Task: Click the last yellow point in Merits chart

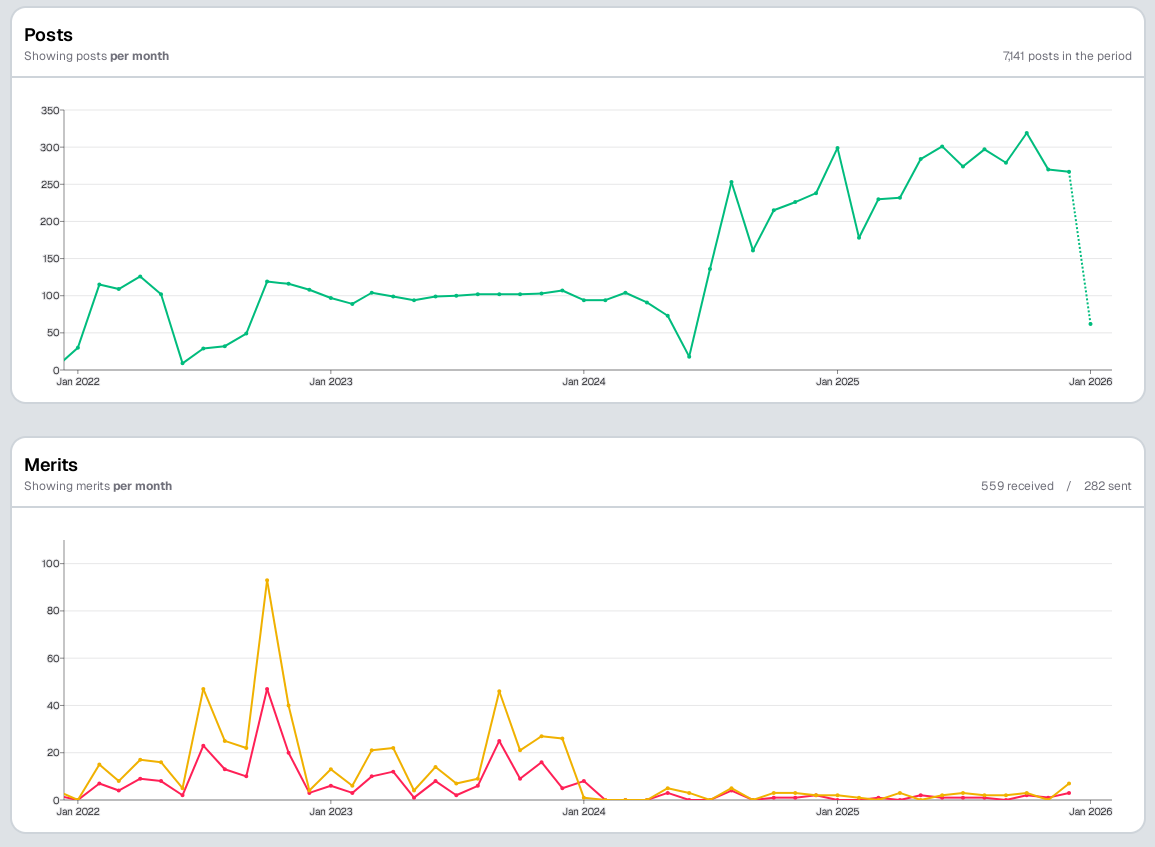Action: [x=1069, y=783]
